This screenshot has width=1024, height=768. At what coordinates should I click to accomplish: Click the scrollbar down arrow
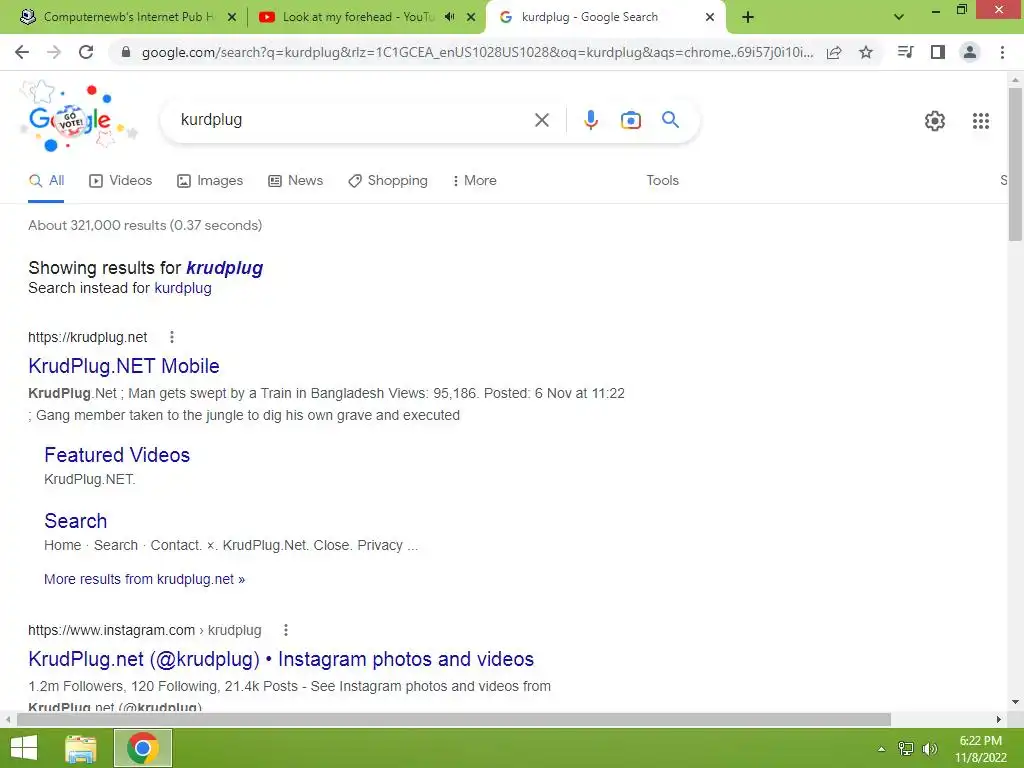tap(1015, 703)
